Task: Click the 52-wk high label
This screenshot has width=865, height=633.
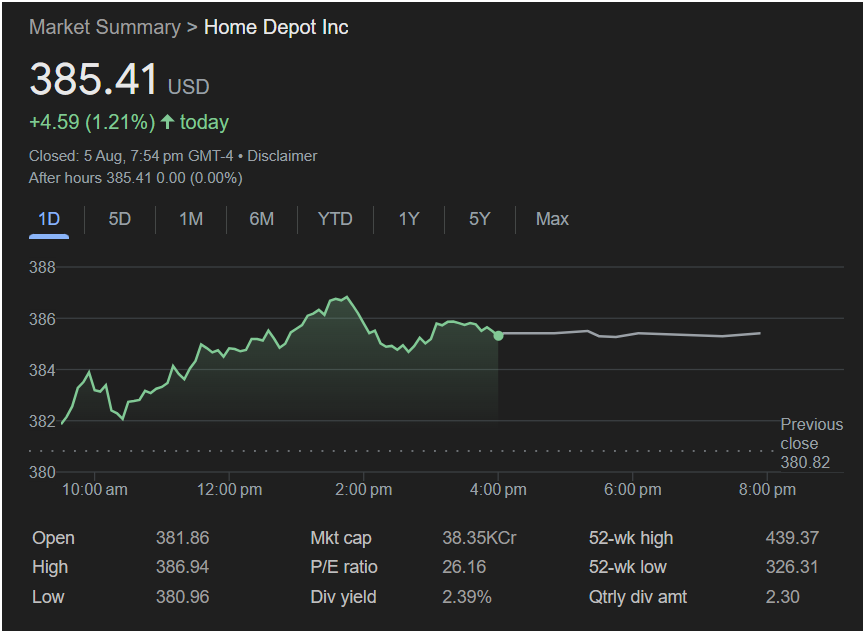Action: 631,538
